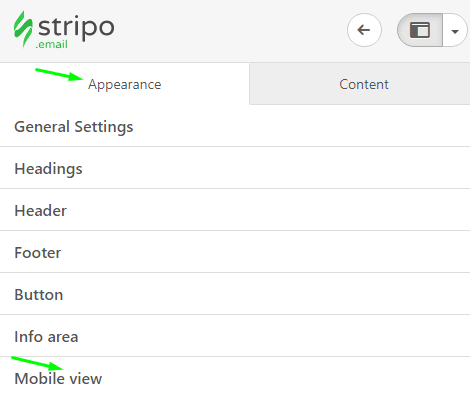Open the Mobile view section
Viewport: 470px width, 396px height.
(235, 377)
